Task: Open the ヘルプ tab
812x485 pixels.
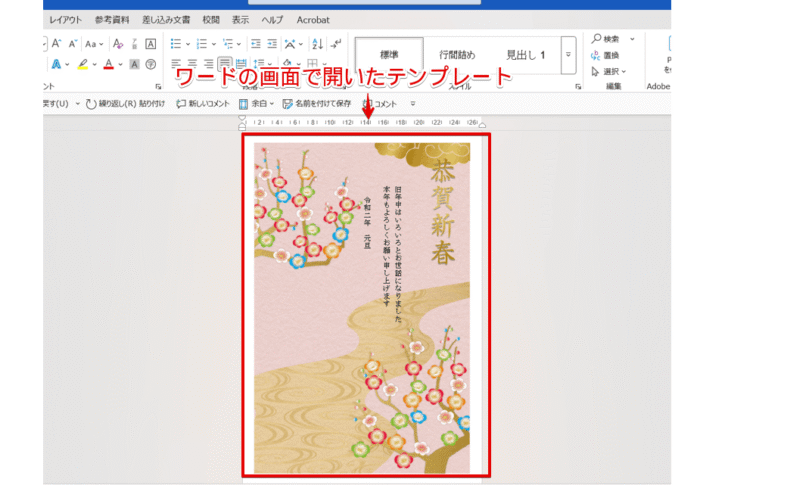Action: [x=272, y=20]
